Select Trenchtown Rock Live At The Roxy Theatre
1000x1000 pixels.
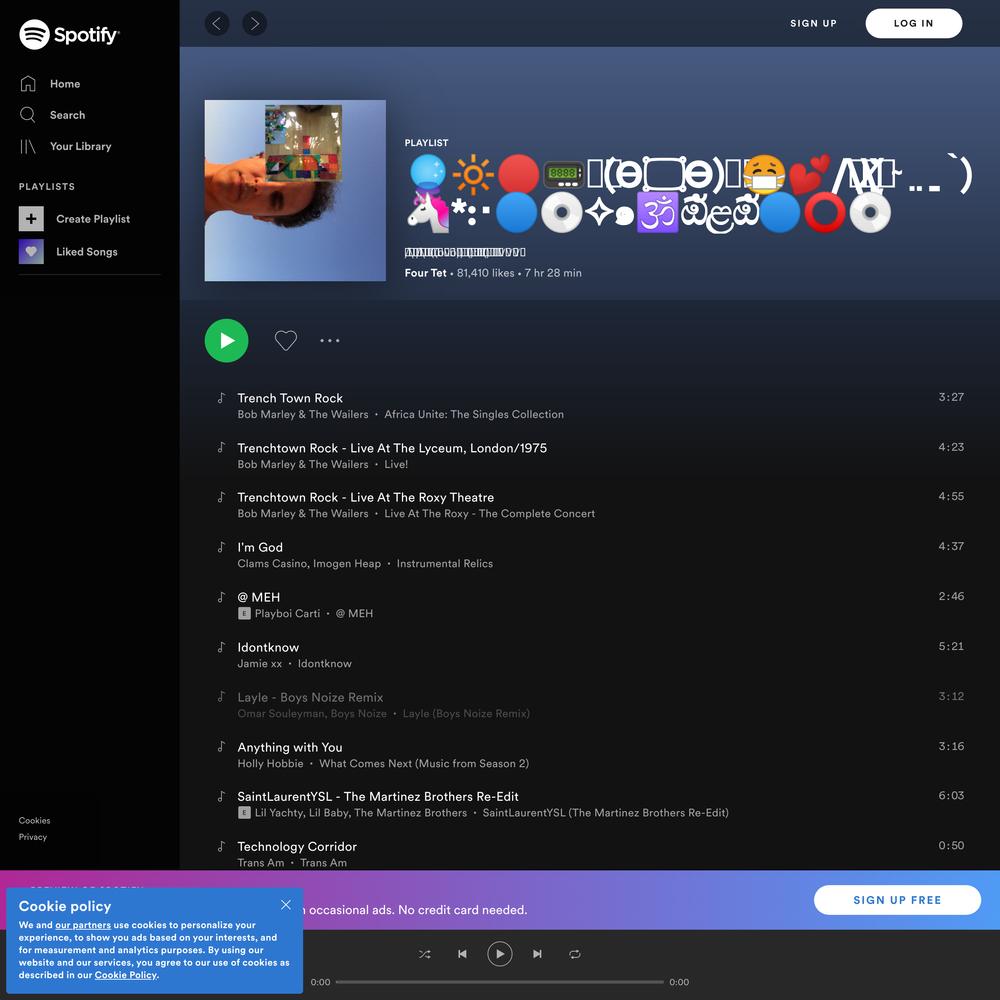tap(365, 497)
